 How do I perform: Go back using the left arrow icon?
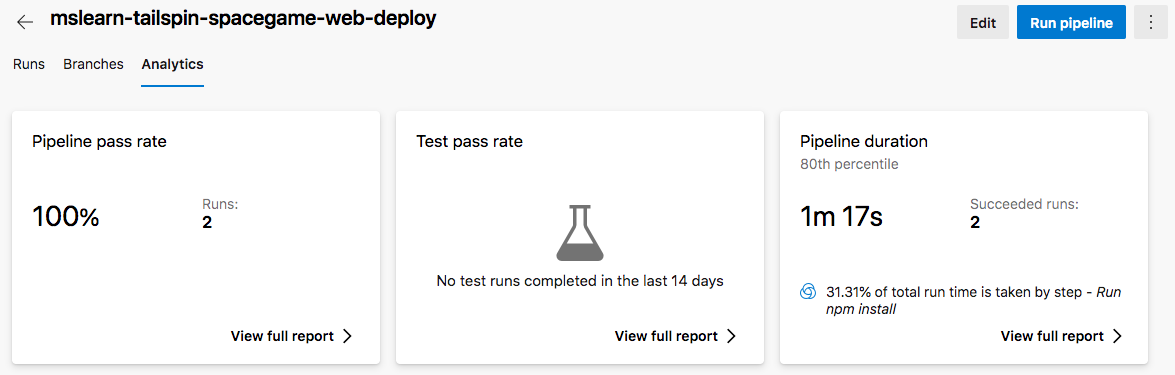tap(25, 22)
